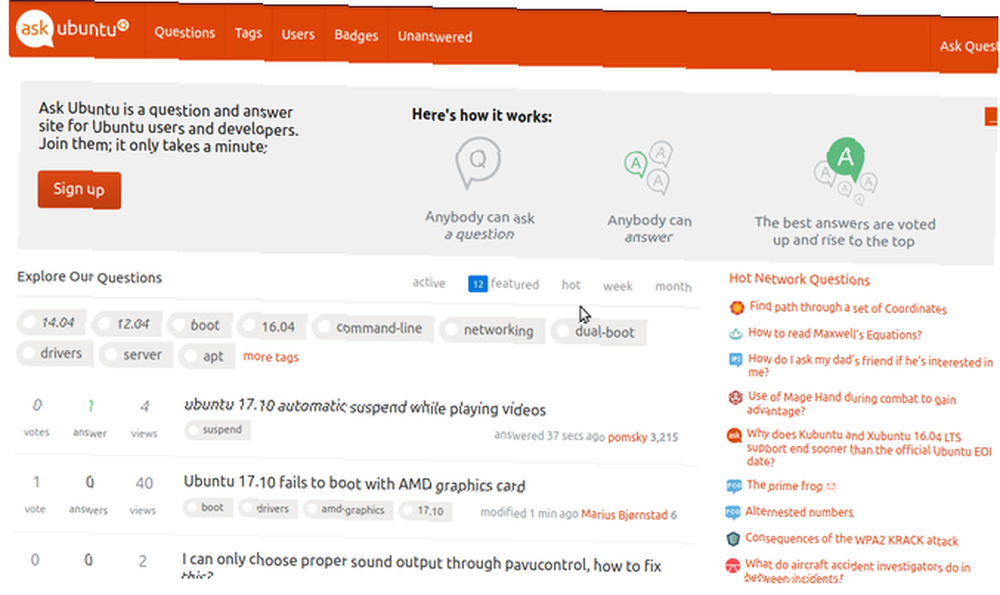Open How to read Maxwell's Equations

(x=835, y=334)
